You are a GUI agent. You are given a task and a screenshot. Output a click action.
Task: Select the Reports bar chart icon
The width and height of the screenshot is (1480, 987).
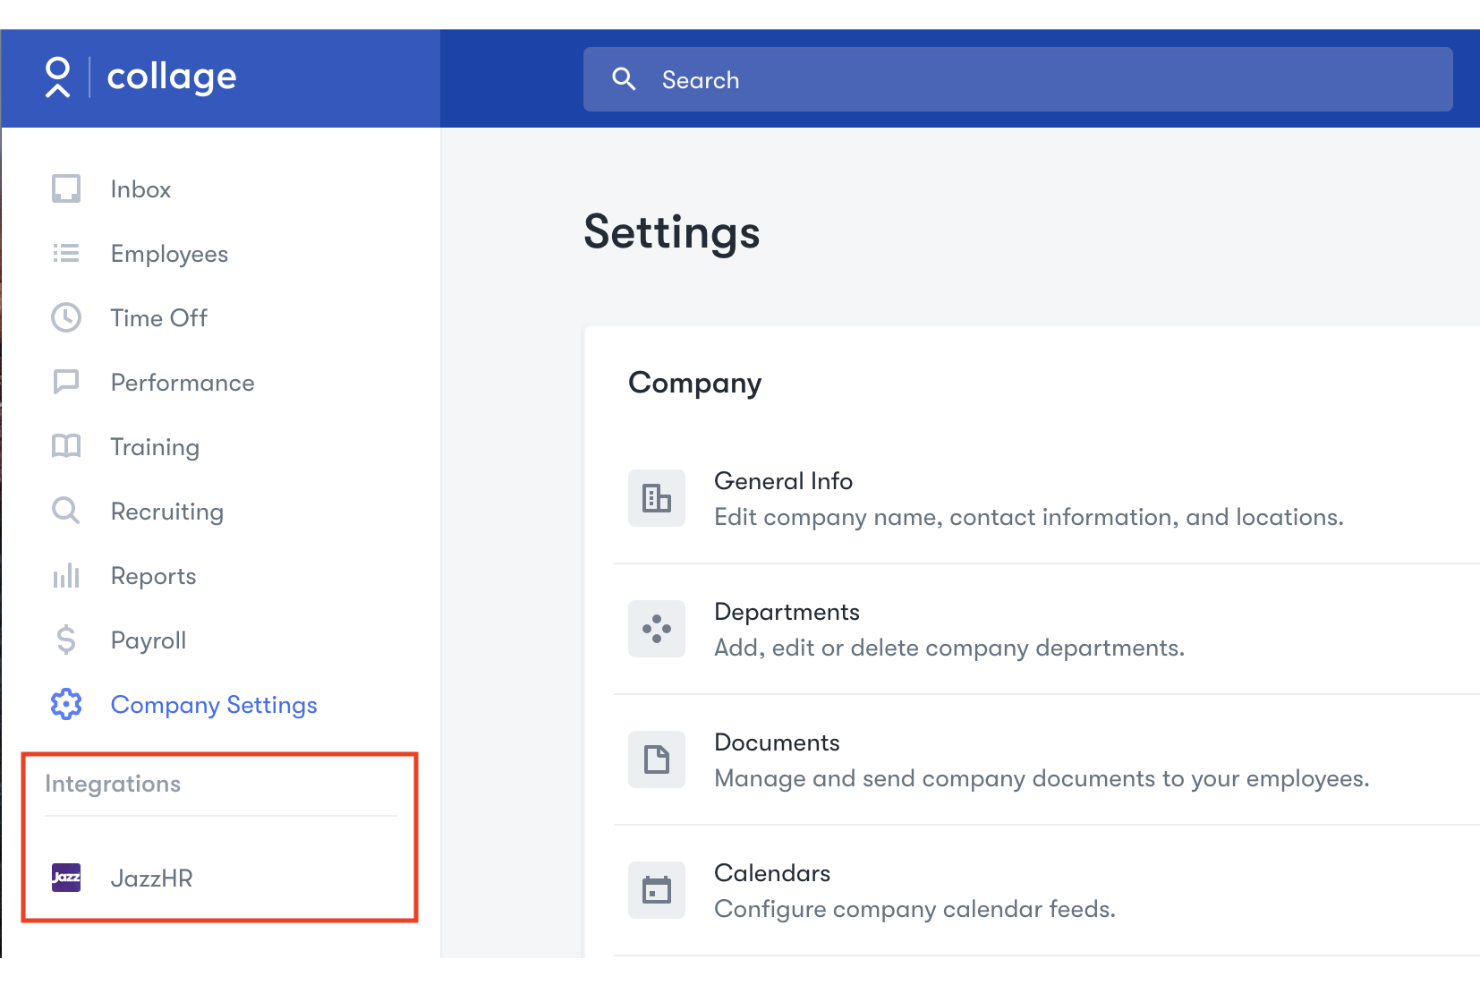[65, 575]
